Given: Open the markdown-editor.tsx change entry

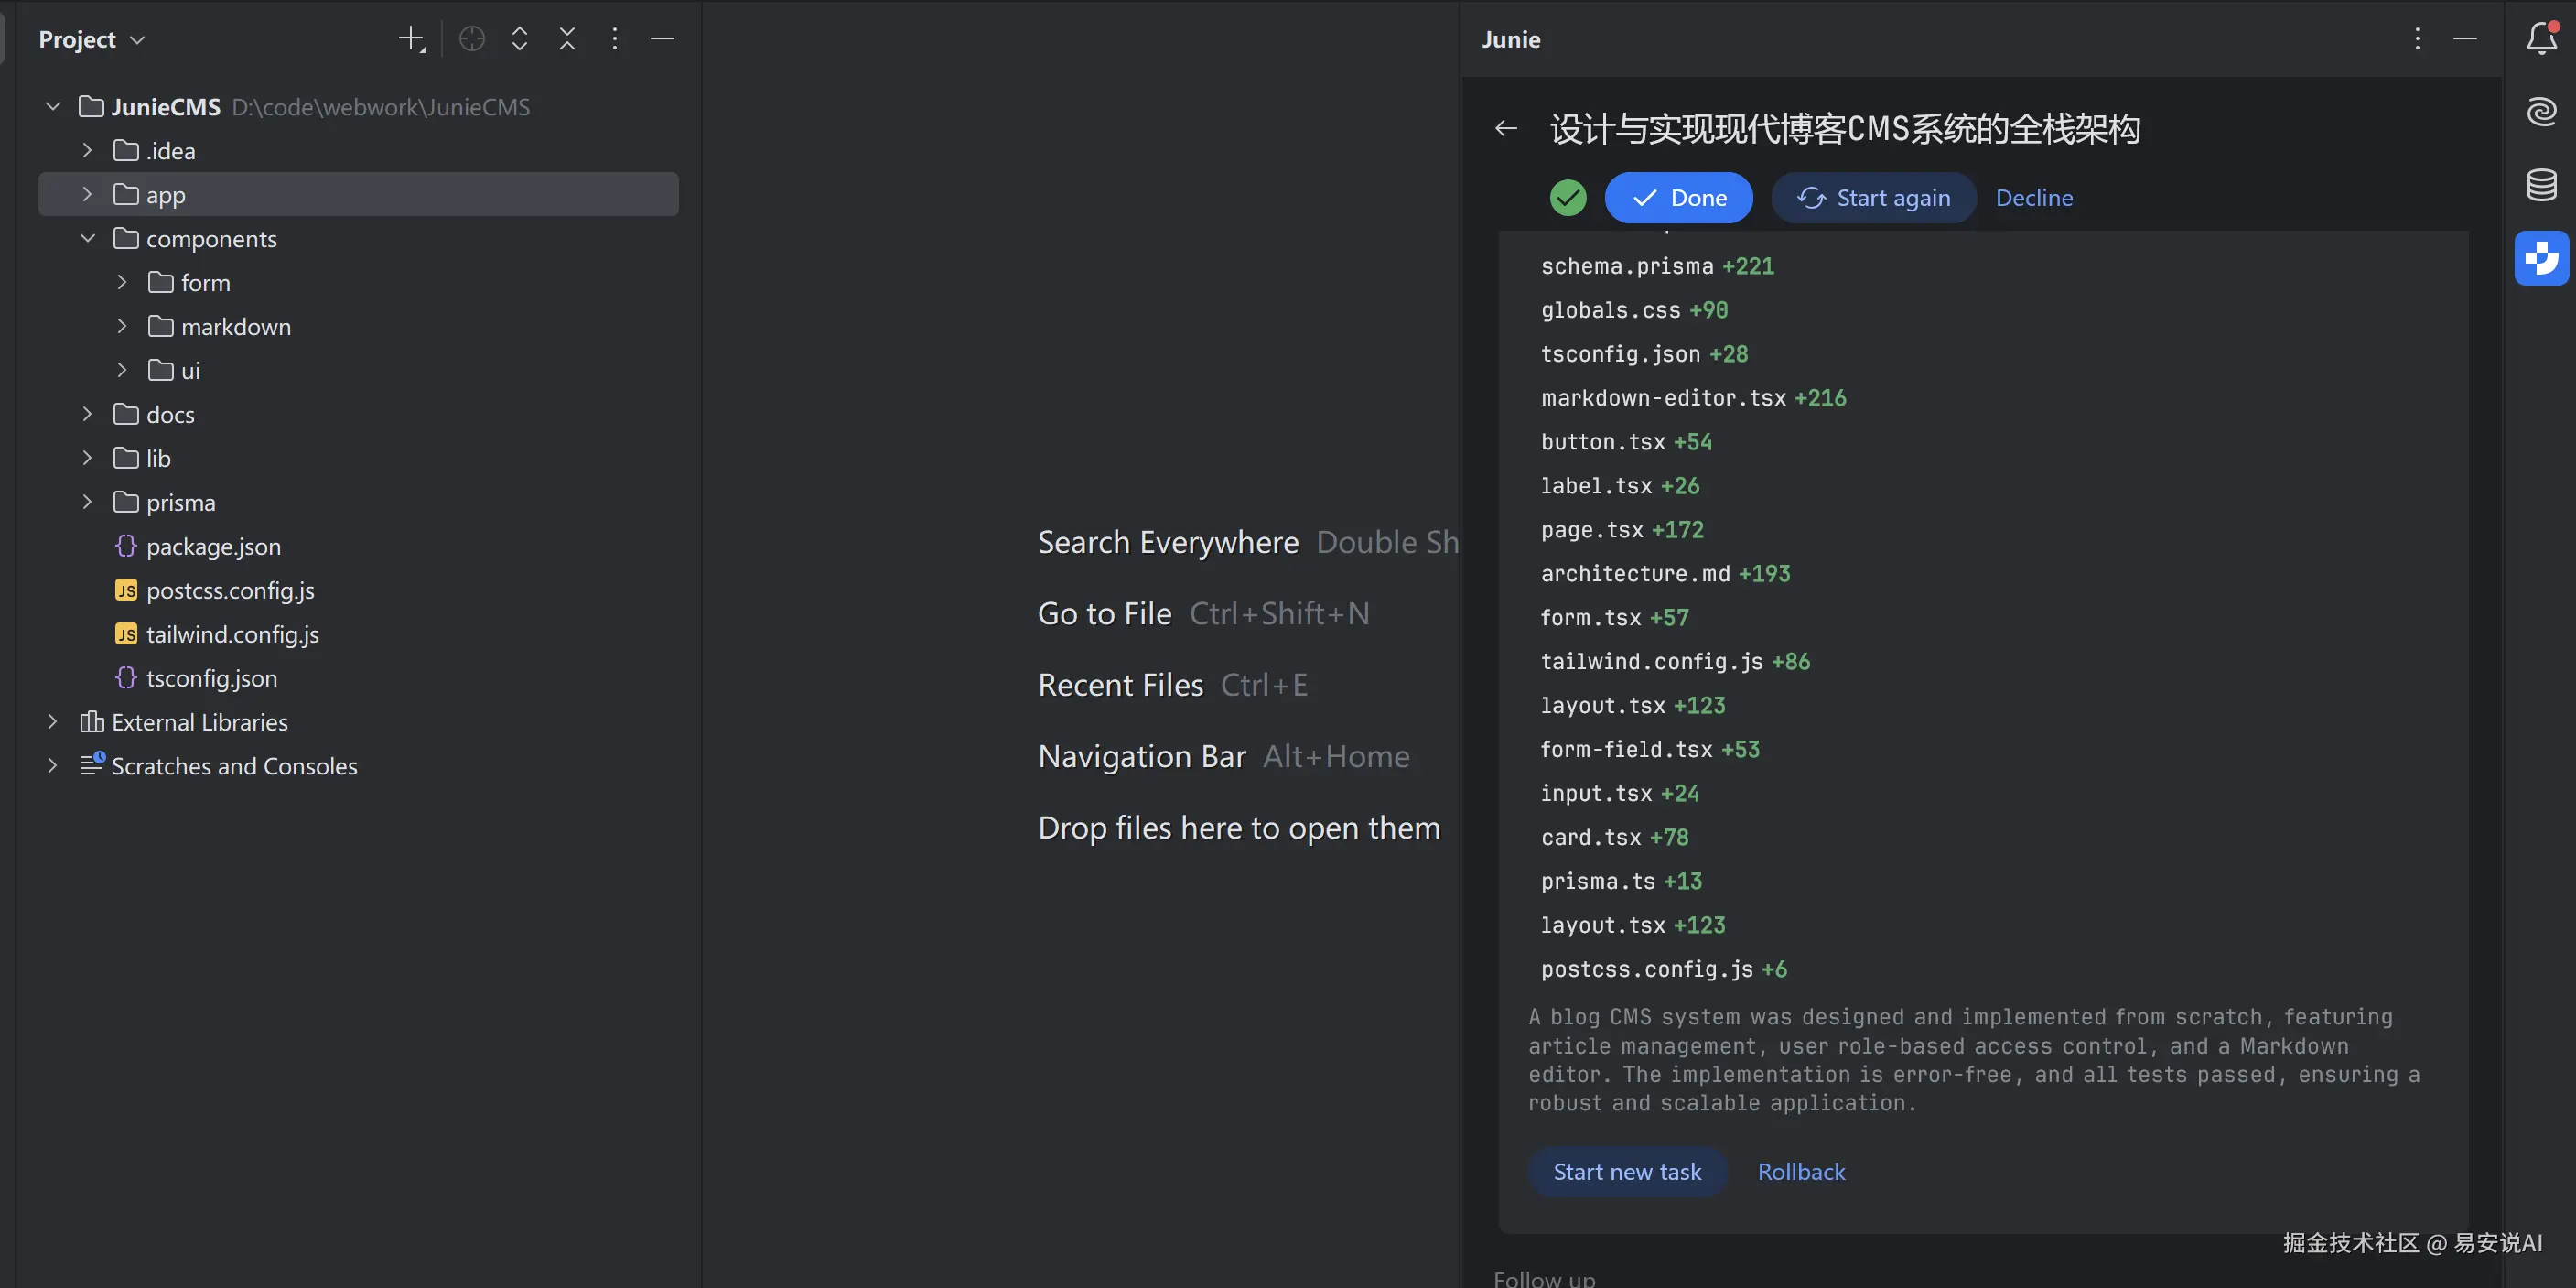Looking at the screenshot, I should pos(1663,398).
